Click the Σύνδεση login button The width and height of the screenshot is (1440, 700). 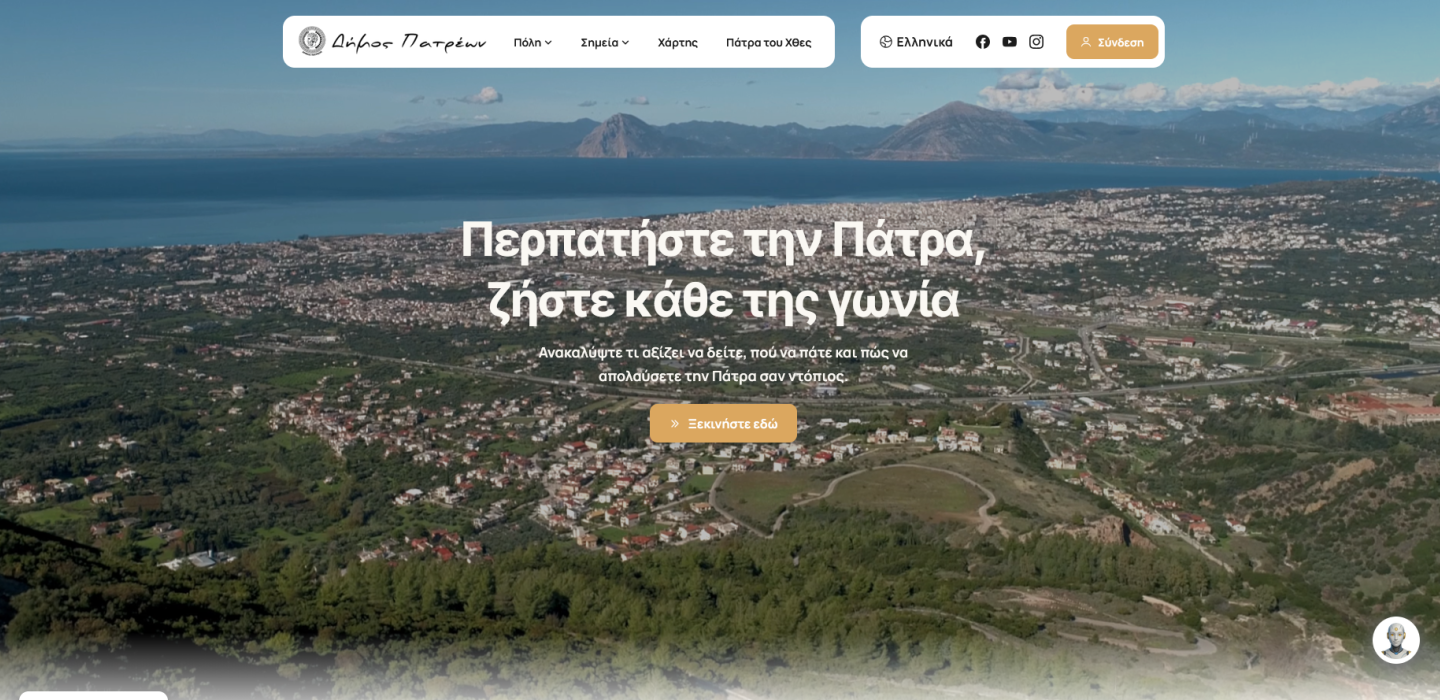(1112, 42)
